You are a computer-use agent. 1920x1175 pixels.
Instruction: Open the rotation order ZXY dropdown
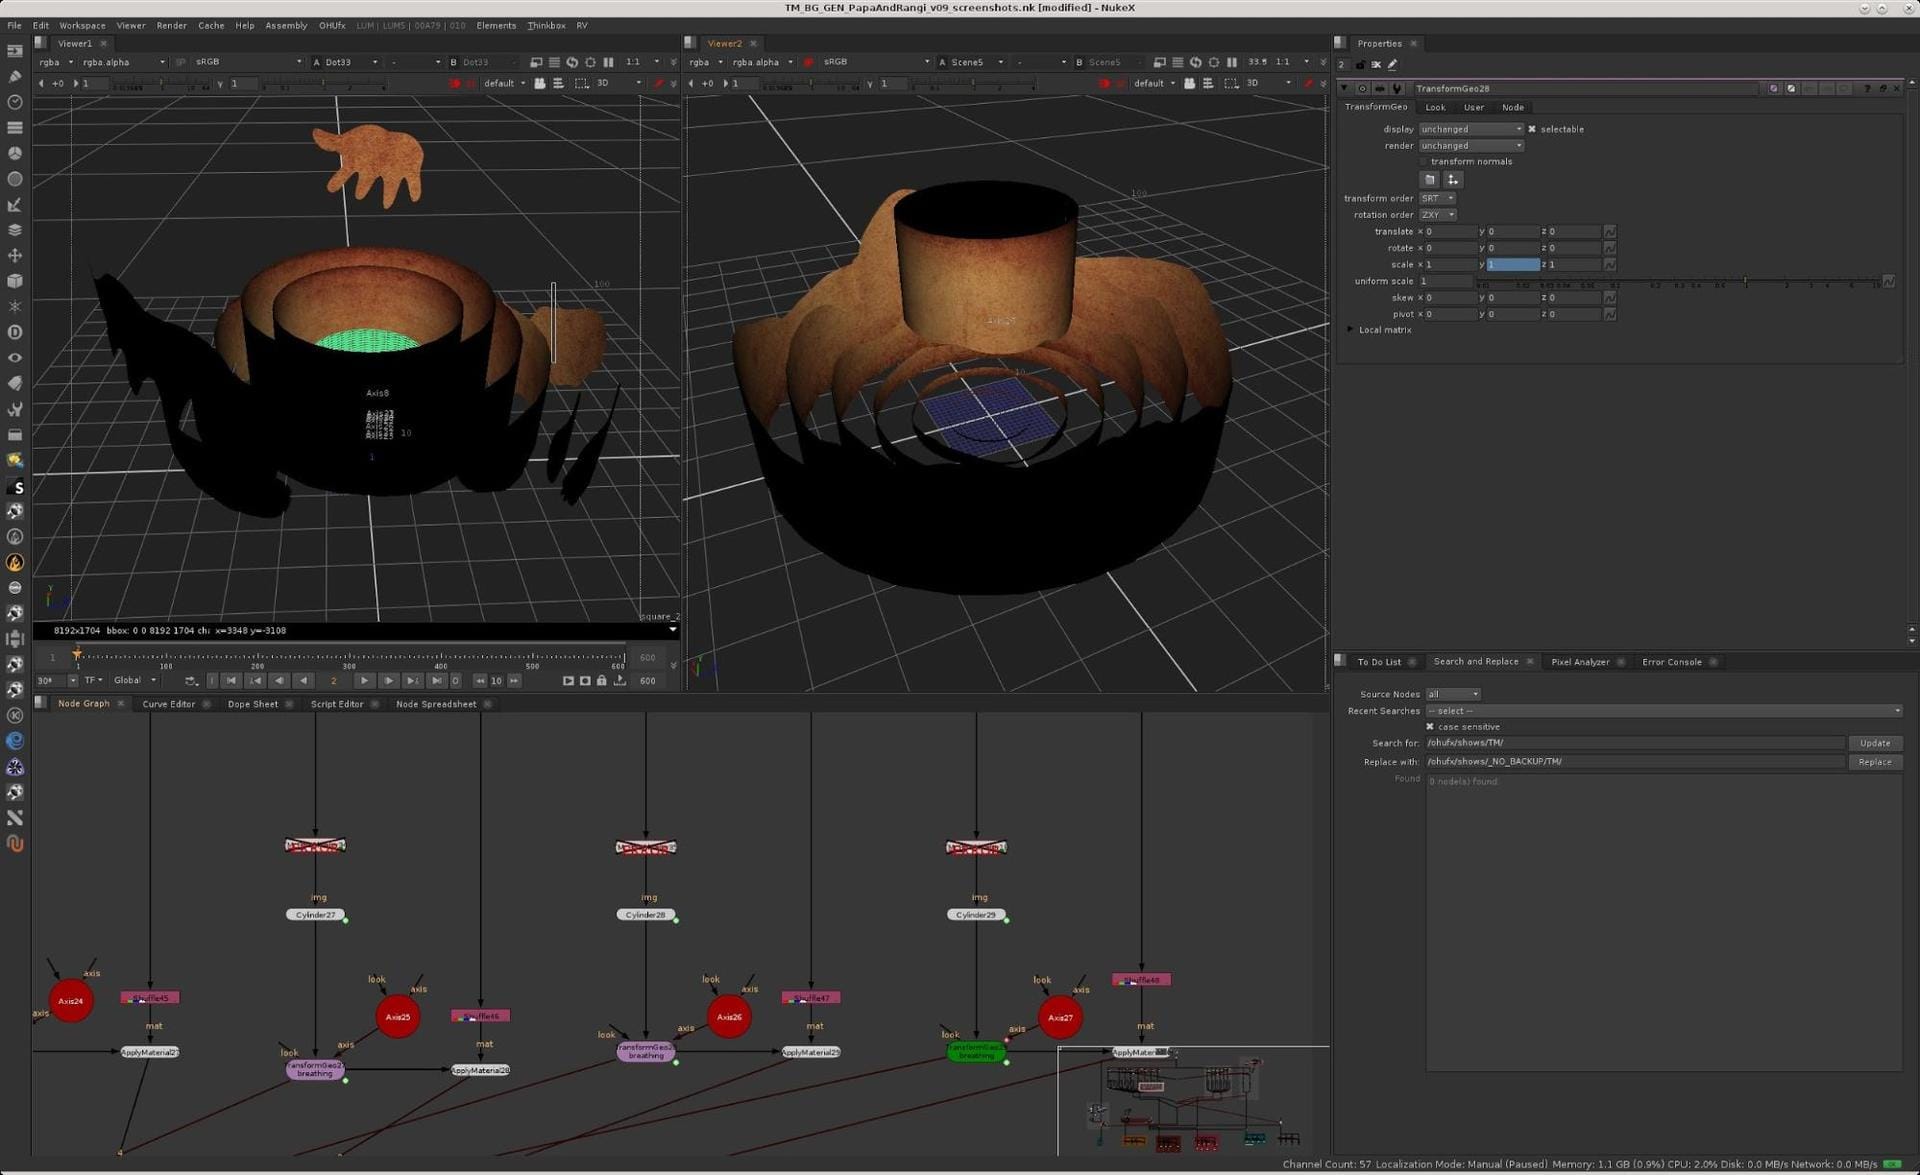tap(1437, 214)
